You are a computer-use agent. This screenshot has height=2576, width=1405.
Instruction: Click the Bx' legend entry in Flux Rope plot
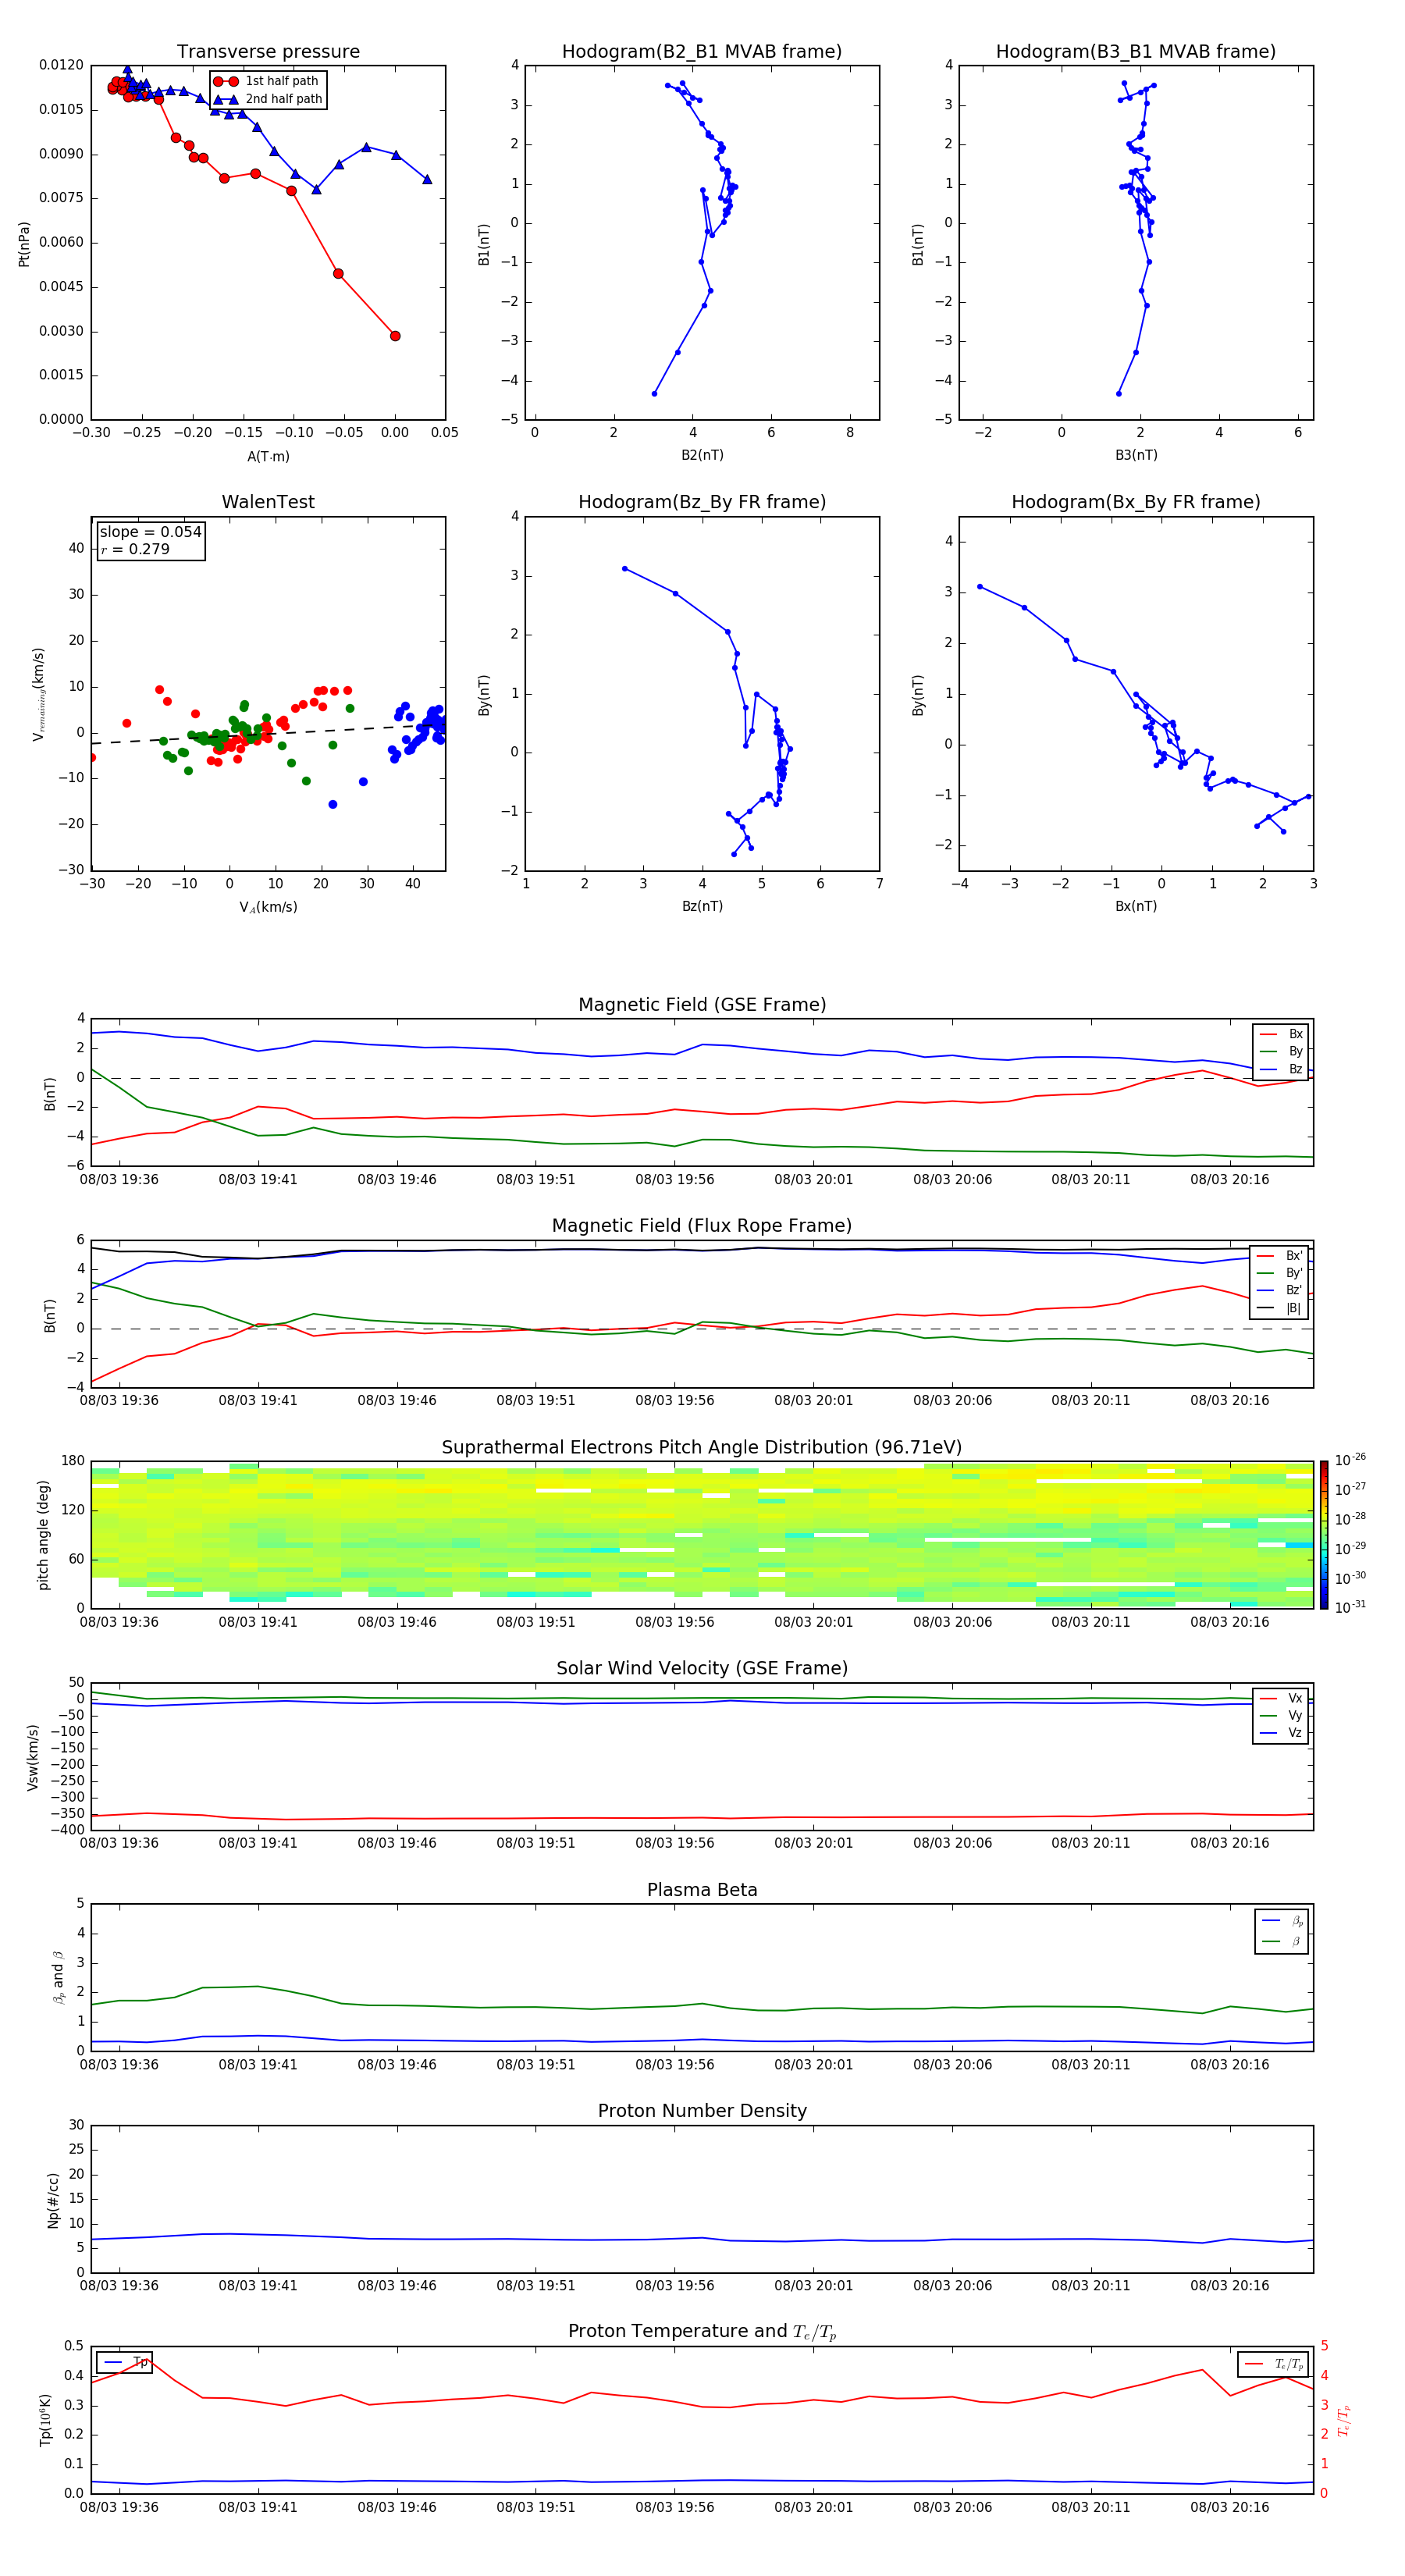pyautogui.click(x=1280, y=1256)
